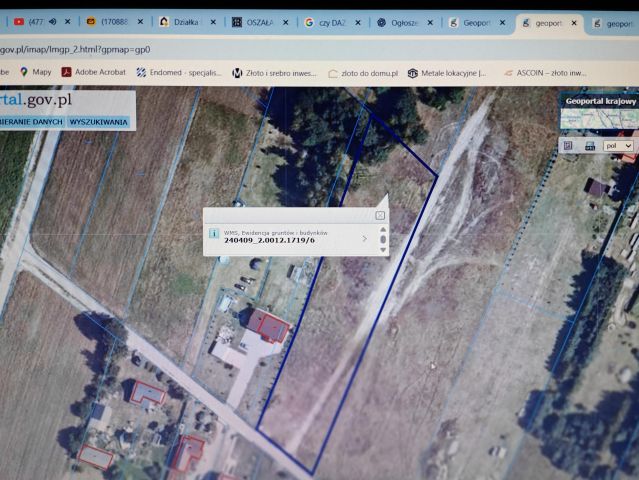Mute the YouTube tab speaker icon
The image size is (639, 480).
click(x=53, y=21)
